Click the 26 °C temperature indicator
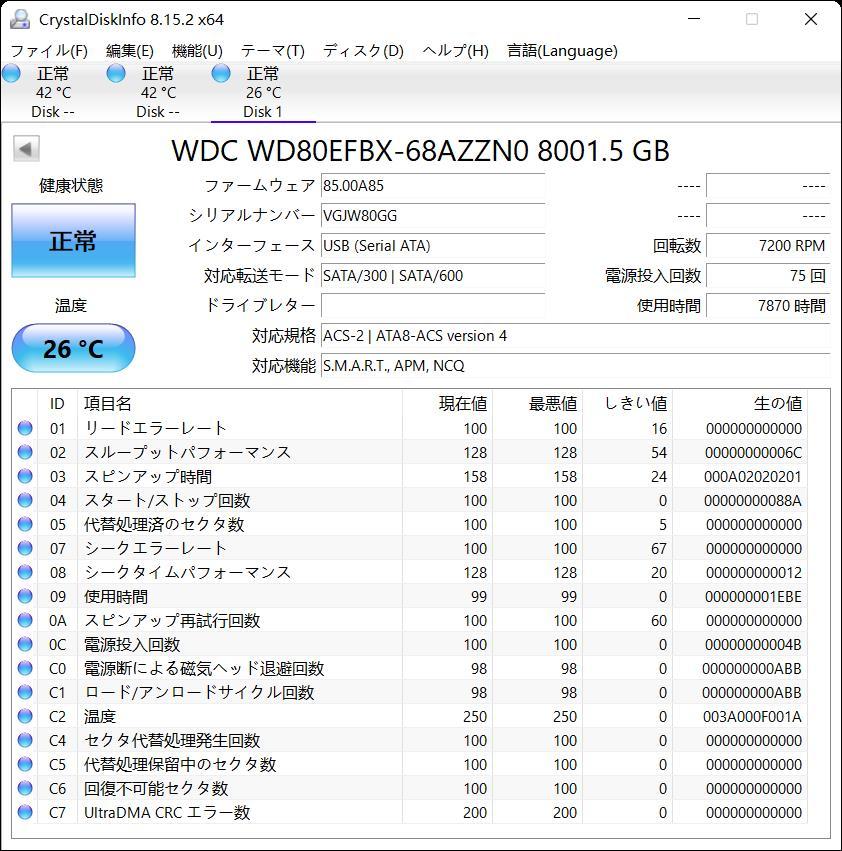The height and width of the screenshot is (851, 842). coord(72,348)
